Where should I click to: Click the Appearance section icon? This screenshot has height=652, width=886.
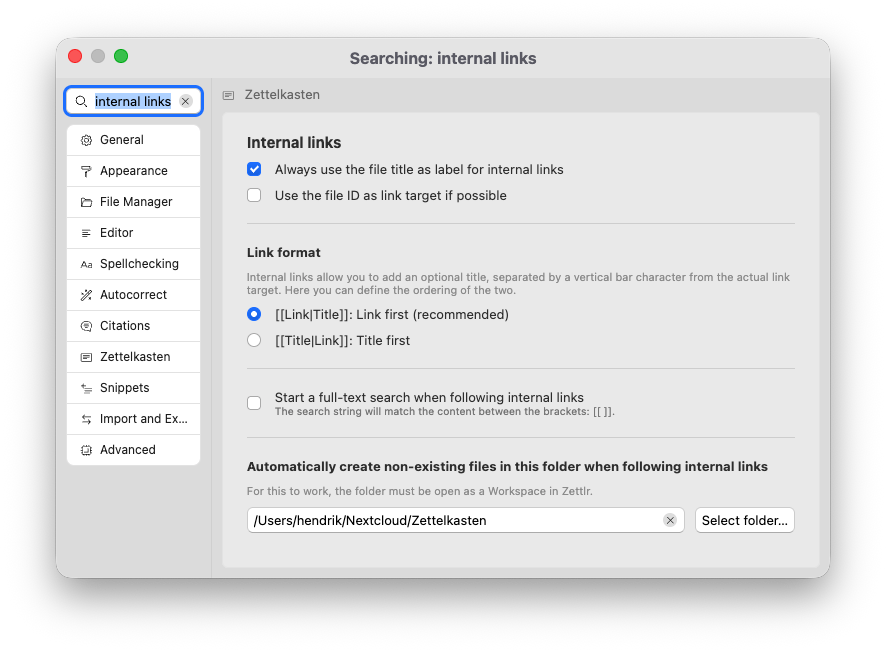(x=86, y=171)
